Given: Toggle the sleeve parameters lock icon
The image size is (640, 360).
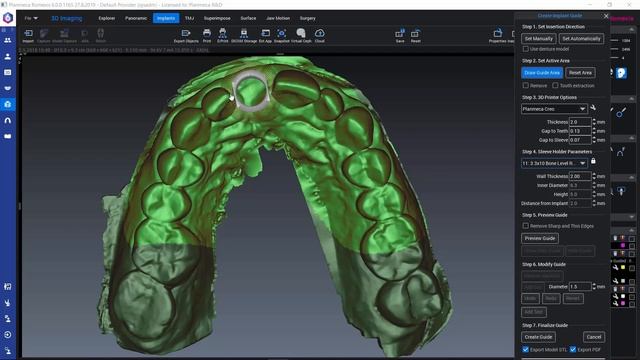Looking at the screenshot, I should (593, 161).
